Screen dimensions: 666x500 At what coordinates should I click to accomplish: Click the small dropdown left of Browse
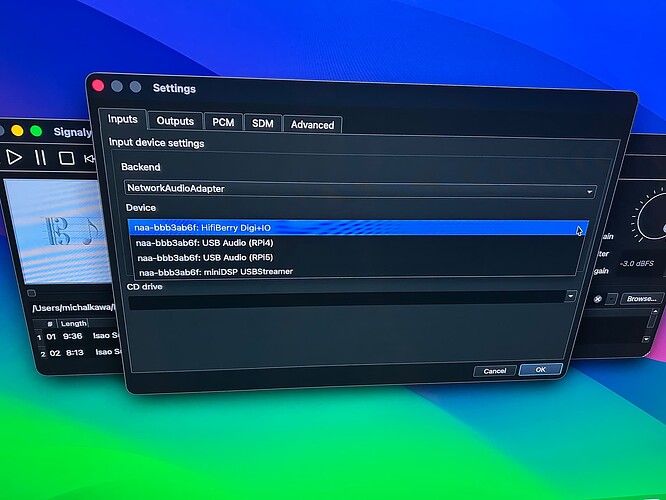click(611, 299)
